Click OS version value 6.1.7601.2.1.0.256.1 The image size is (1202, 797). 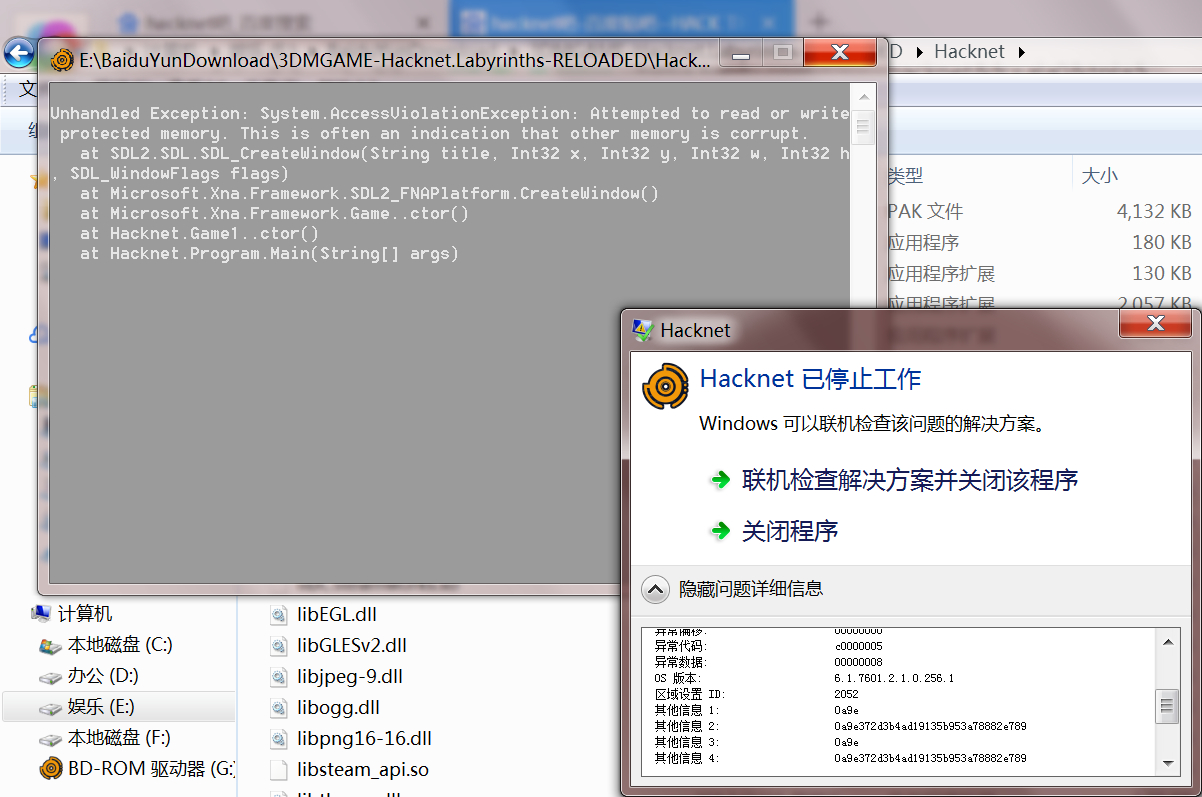pyautogui.click(x=894, y=678)
